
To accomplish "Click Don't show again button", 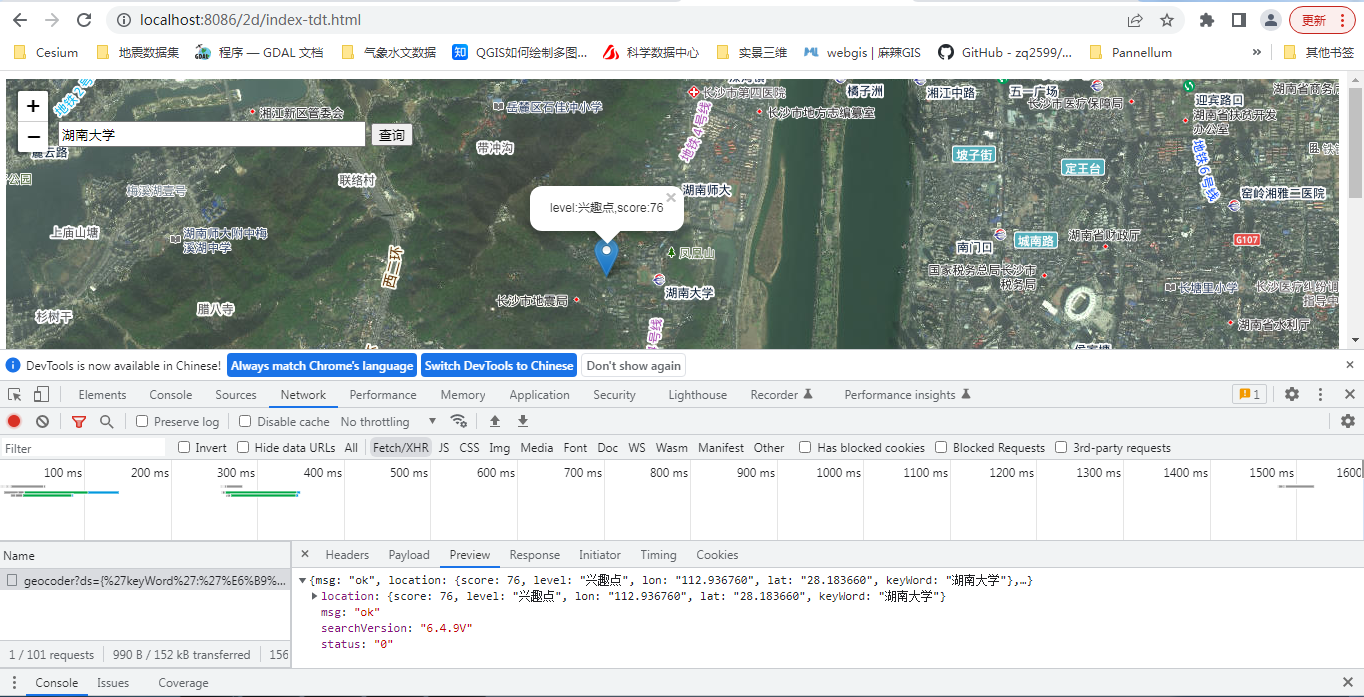I will tap(634, 365).
